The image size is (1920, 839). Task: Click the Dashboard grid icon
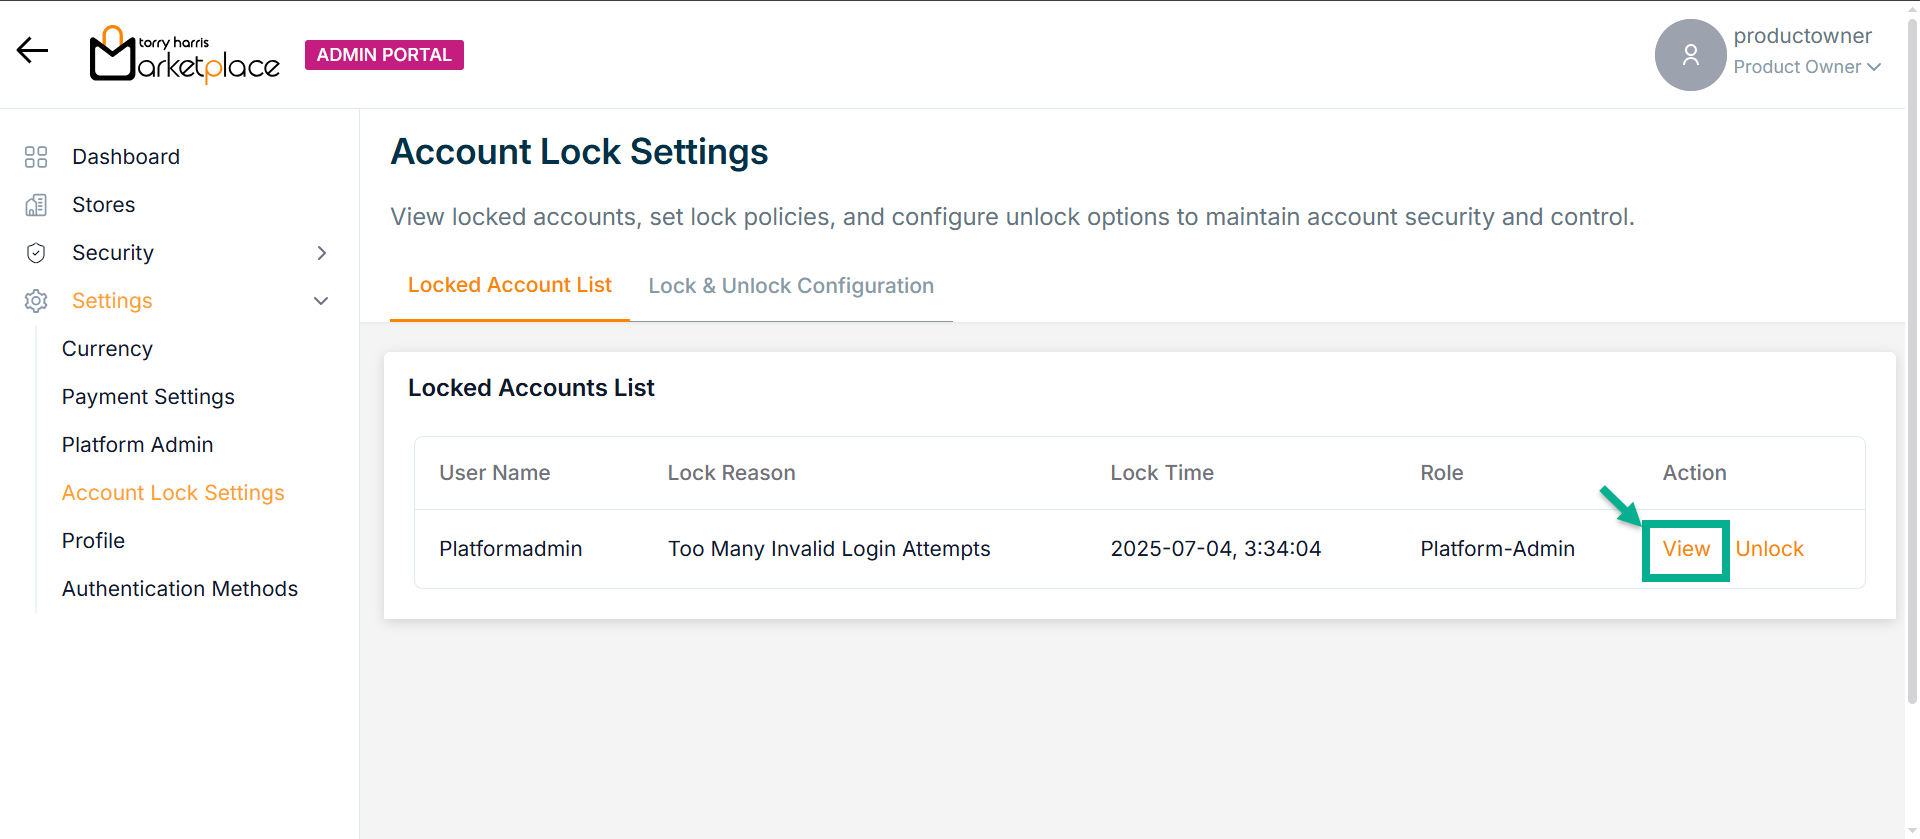(36, 157)
